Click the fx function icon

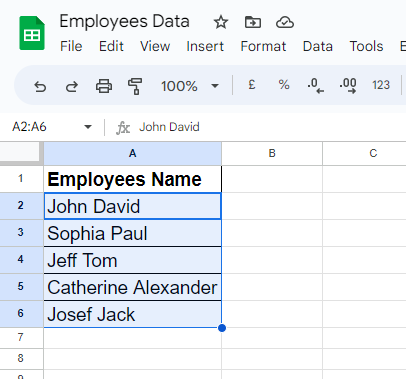point(123,128)
